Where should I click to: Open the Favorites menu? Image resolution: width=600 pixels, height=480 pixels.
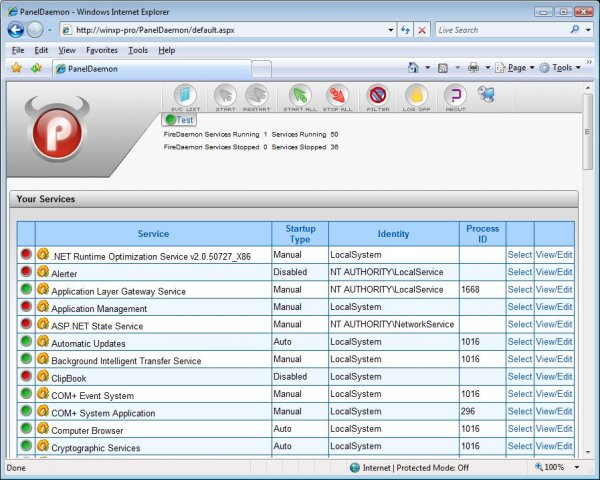101,50
